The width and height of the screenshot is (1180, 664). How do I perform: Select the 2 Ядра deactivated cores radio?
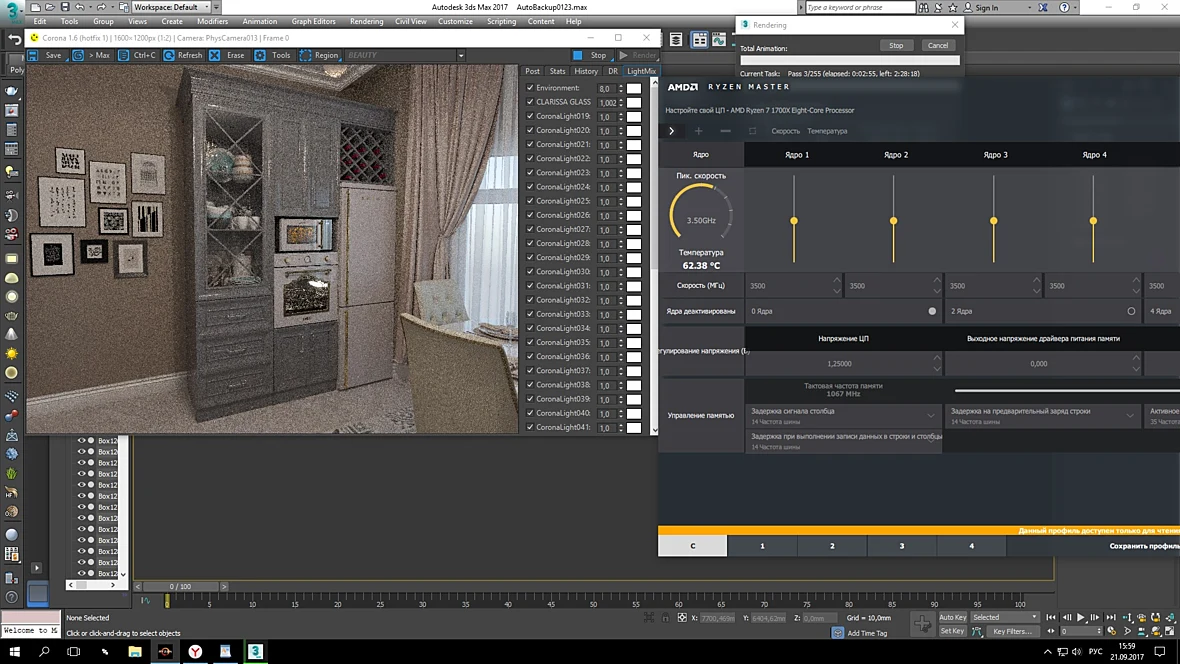point(1131,311)
